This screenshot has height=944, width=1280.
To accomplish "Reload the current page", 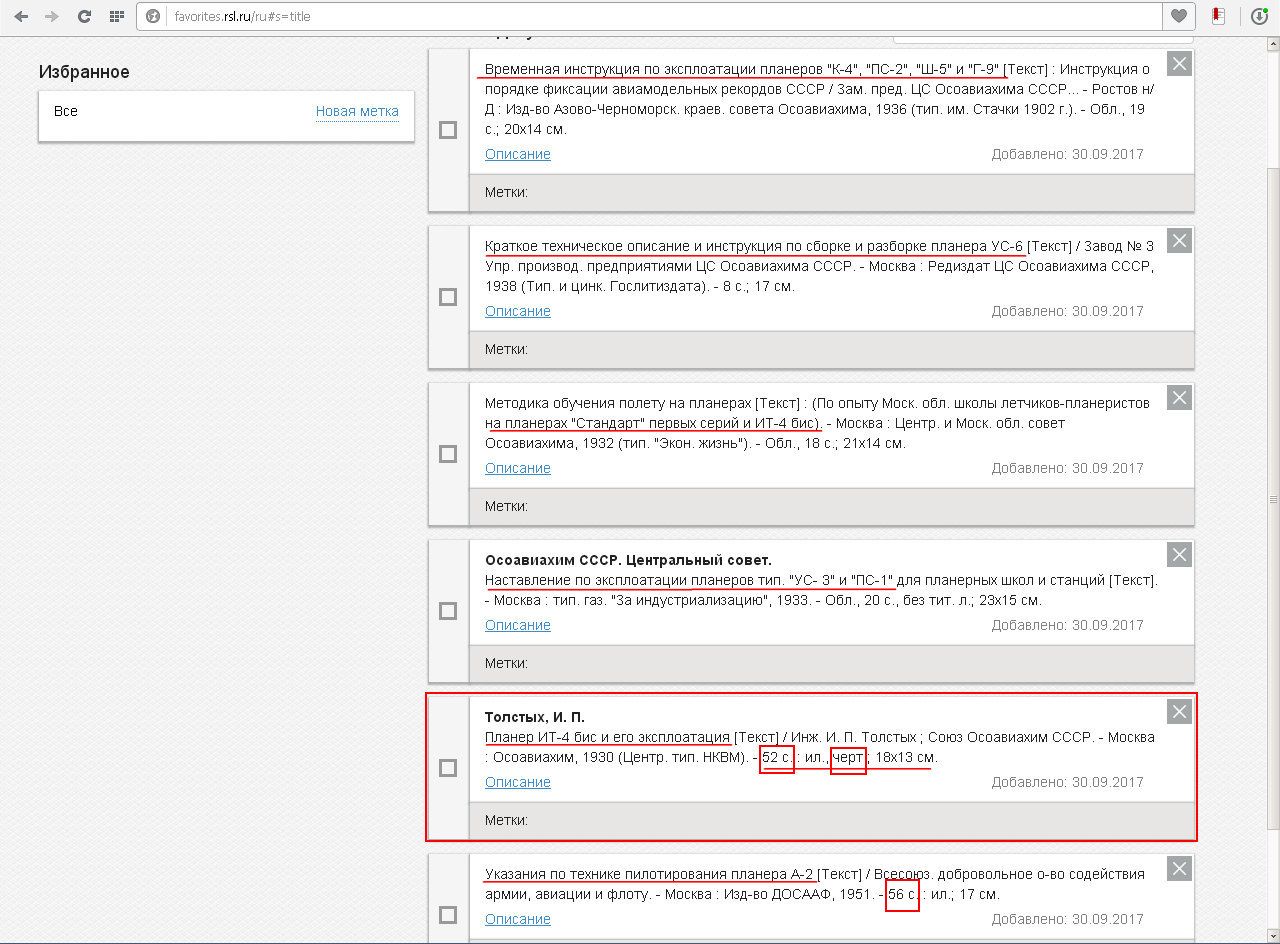I will [x=84, y=16].
